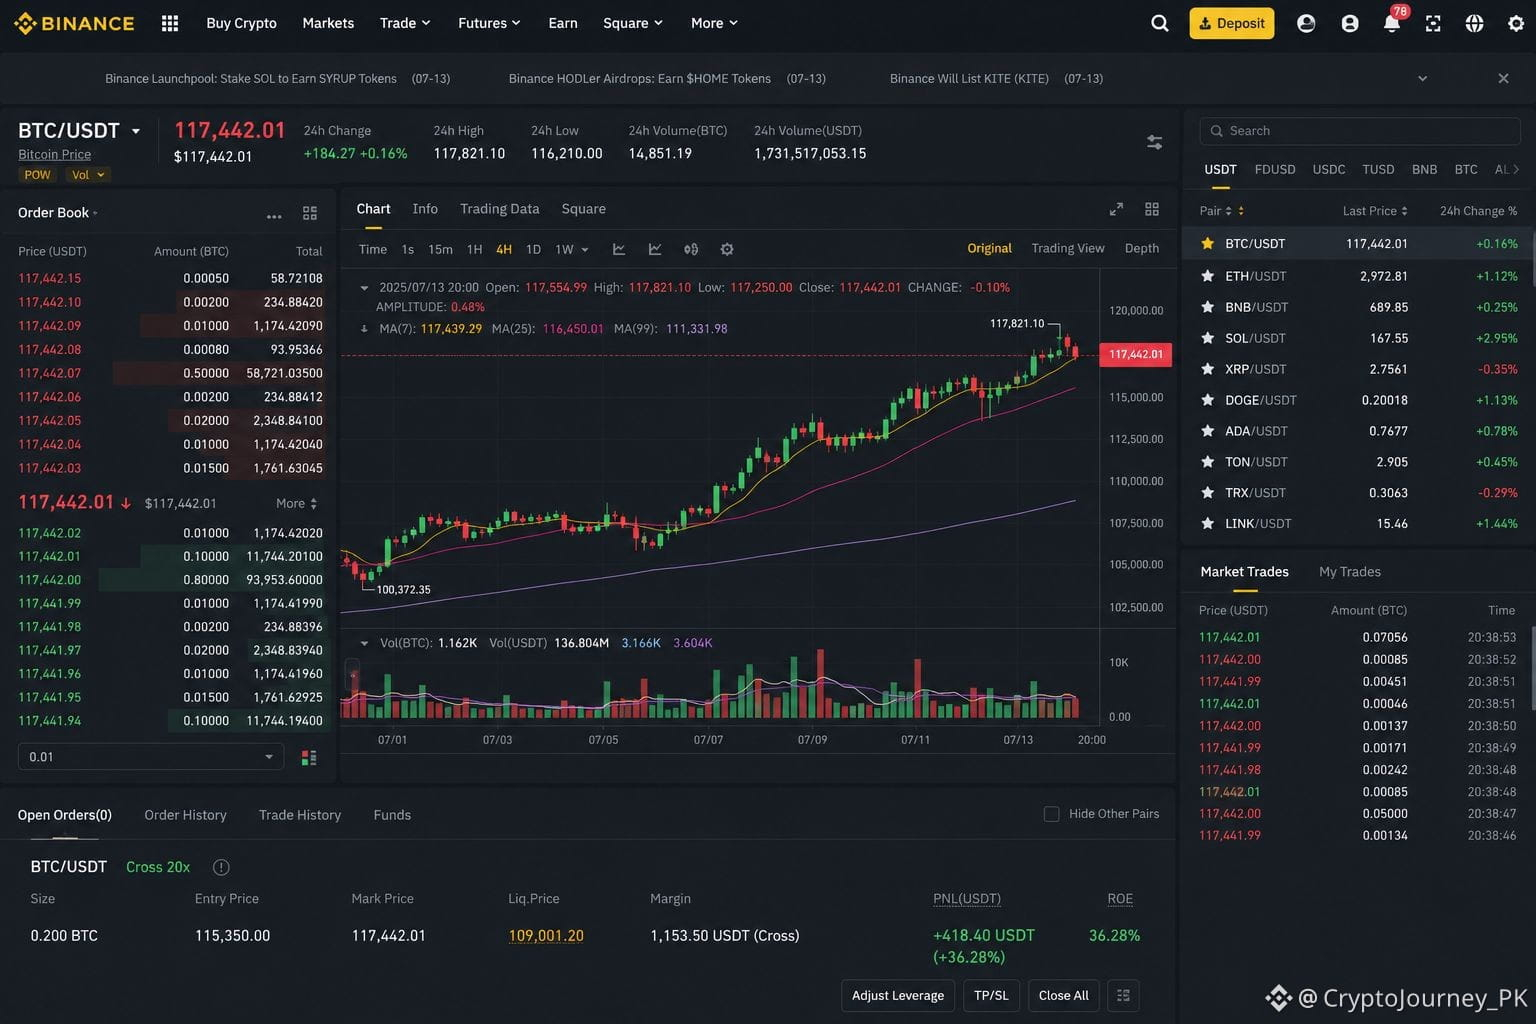The width and height of the screenshot is (1536, 1024).
Task: Toggle favorite star for BNB/USDT
Action: 1208,307
